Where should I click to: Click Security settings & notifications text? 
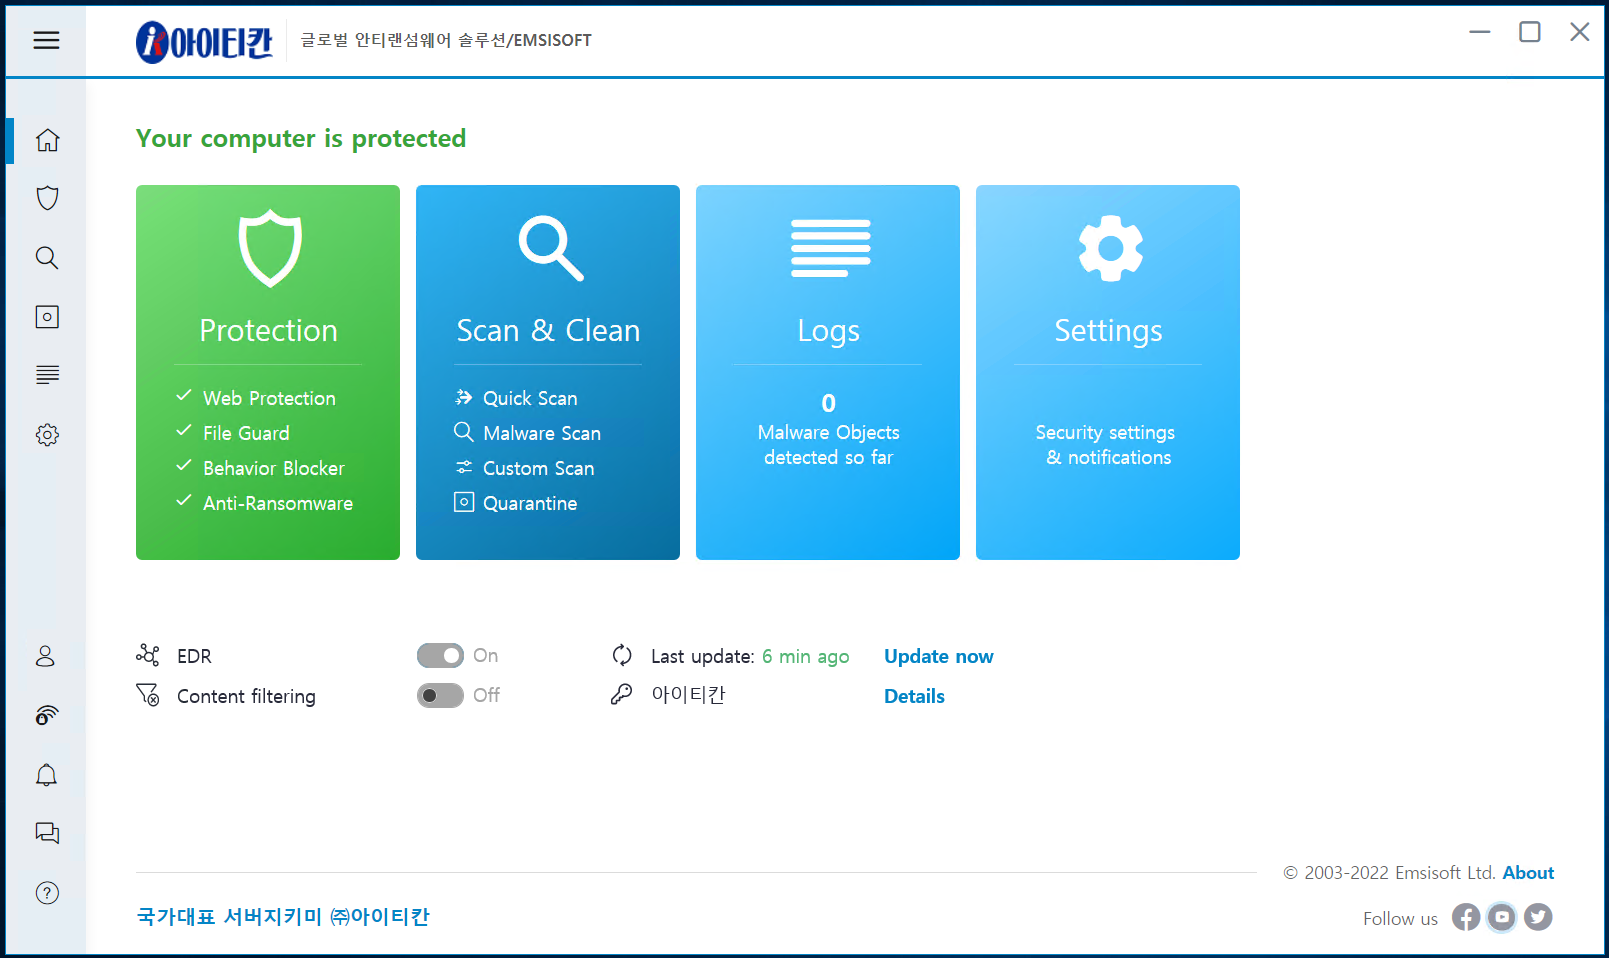(1106, 445)
